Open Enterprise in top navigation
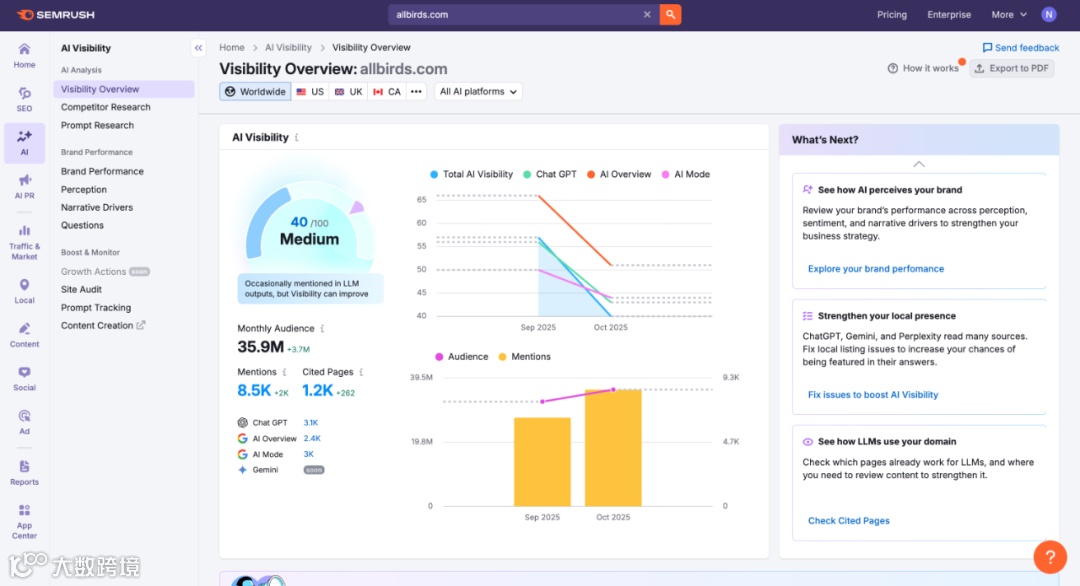This screenshot has height=586, width=1080. coord(949,14)
